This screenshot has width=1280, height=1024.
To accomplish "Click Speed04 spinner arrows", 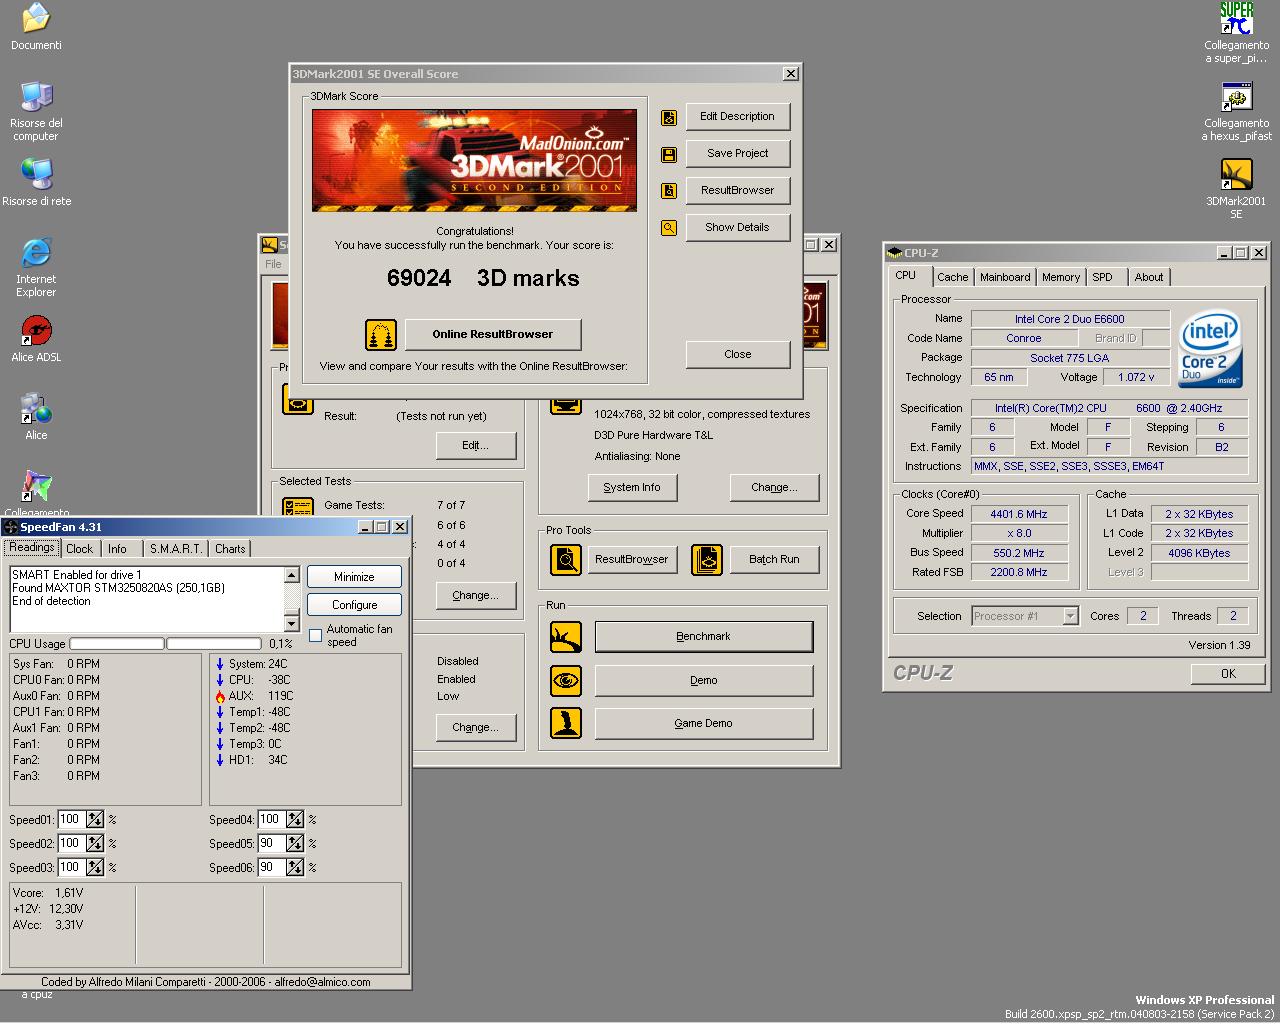I will point(295,819).
